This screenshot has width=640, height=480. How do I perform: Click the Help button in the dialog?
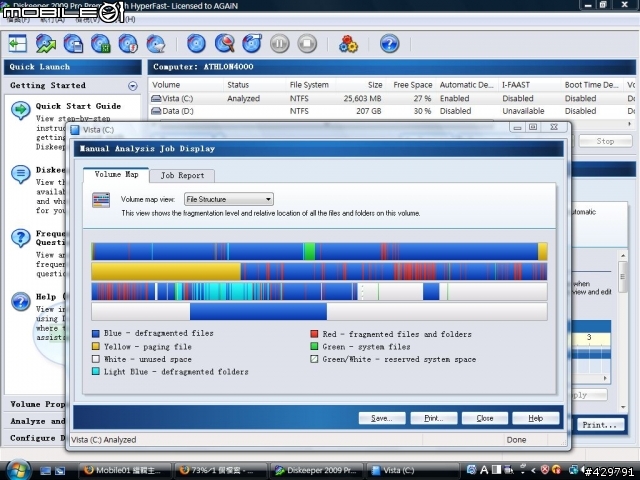pyautogui.click(x=536, y=418)
